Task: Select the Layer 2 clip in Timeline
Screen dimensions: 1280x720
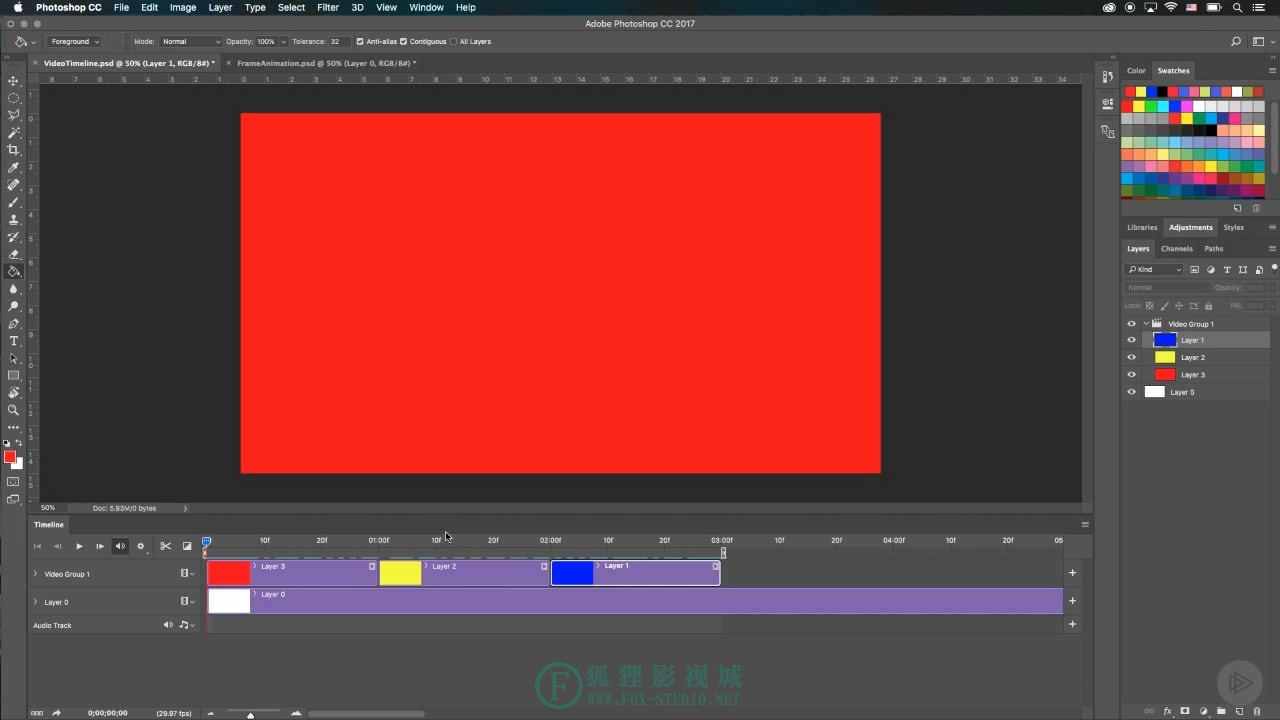Action: click(x=464, y=573)
